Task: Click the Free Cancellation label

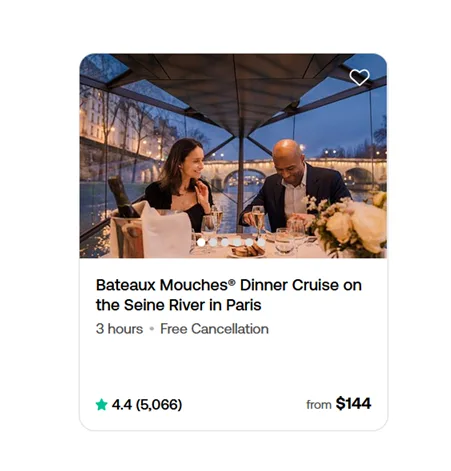Action: click(x=214, y=329)
